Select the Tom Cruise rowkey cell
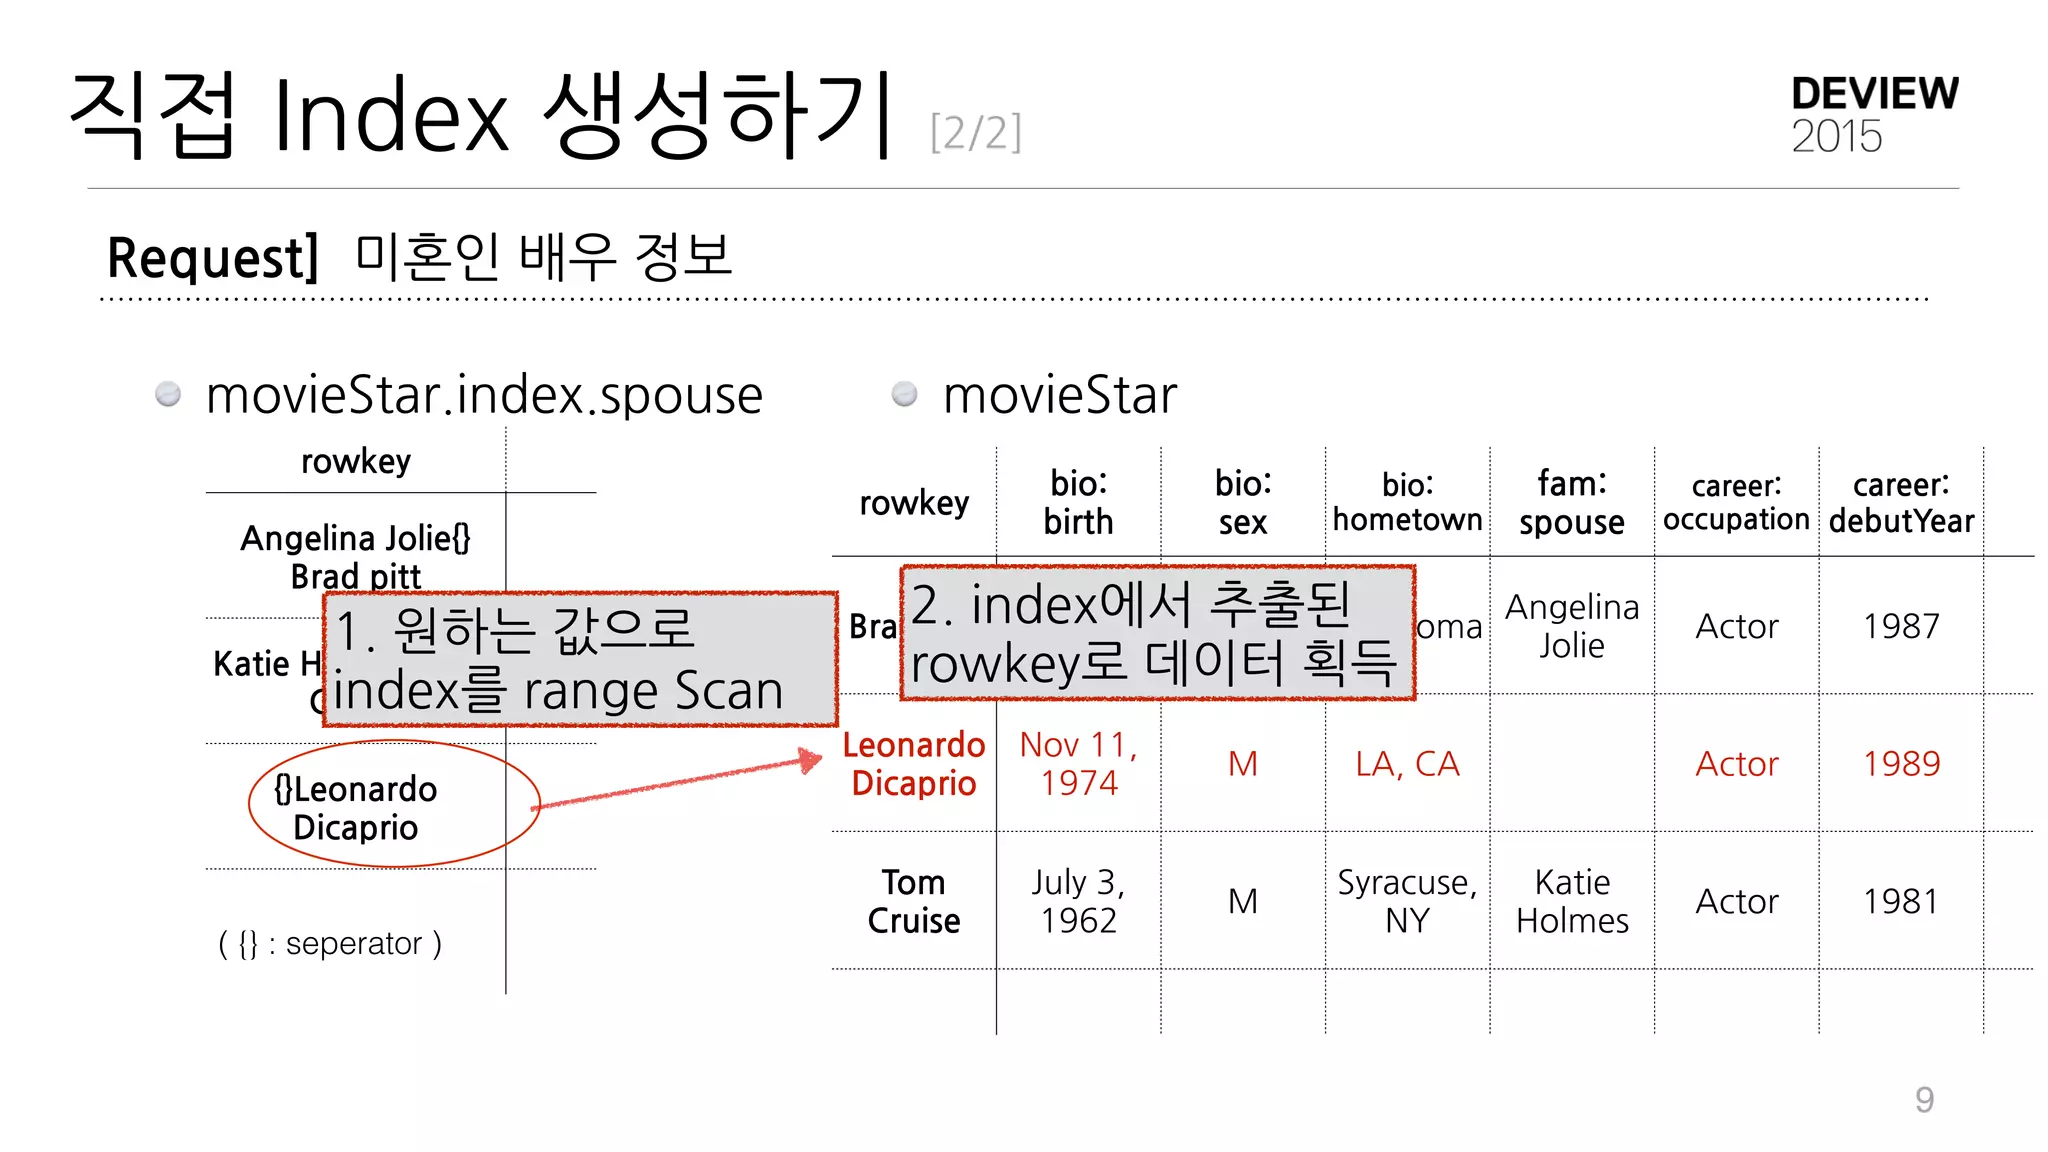 [913, 900]
